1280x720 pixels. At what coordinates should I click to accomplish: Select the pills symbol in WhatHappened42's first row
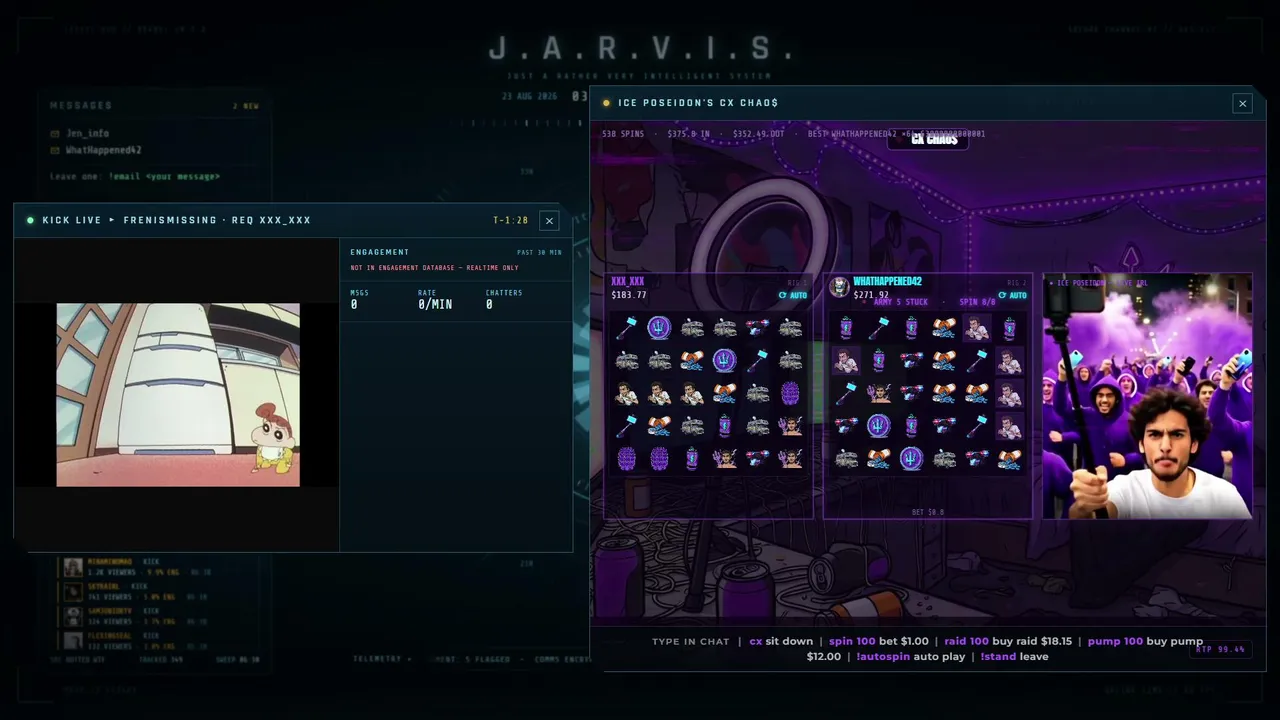pos(943,327)
